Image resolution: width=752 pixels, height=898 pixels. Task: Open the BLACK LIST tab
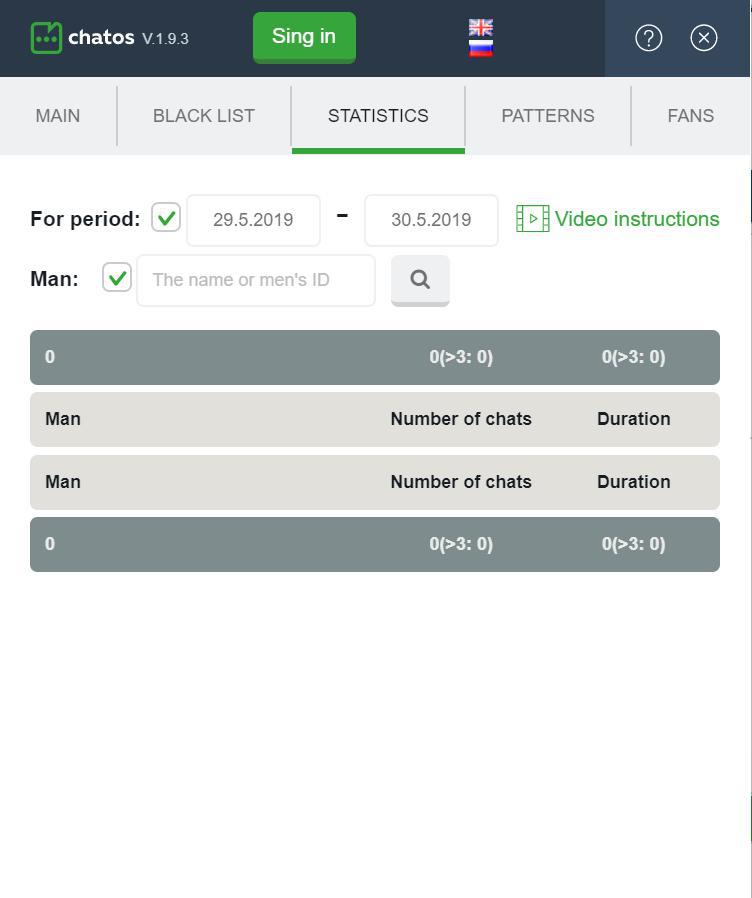click(204, 116)
